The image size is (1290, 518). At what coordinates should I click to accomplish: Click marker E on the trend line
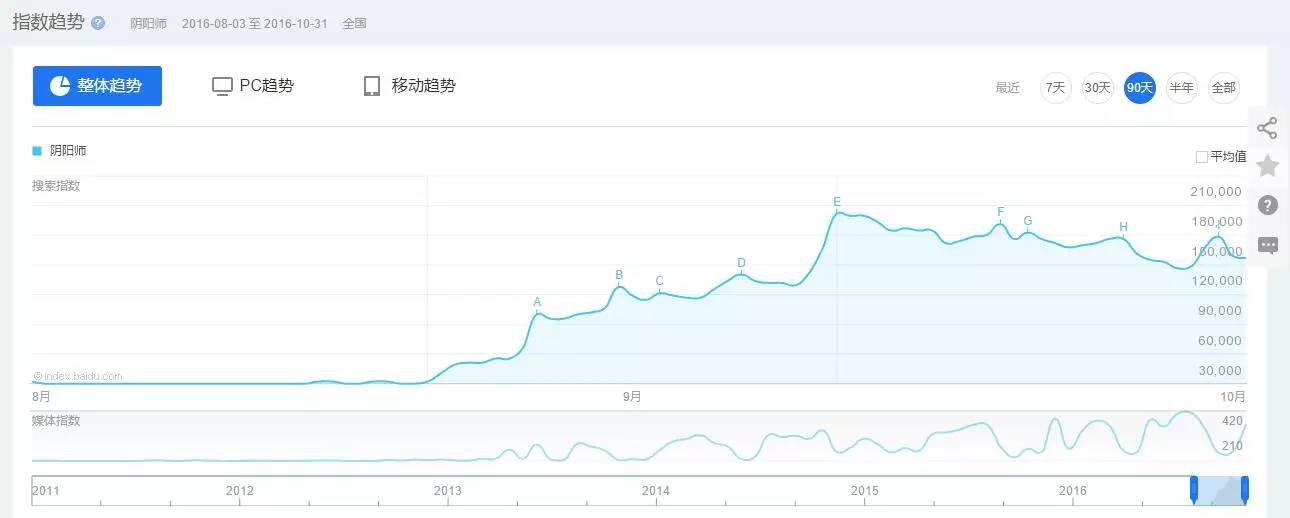[x=837, y=203]
